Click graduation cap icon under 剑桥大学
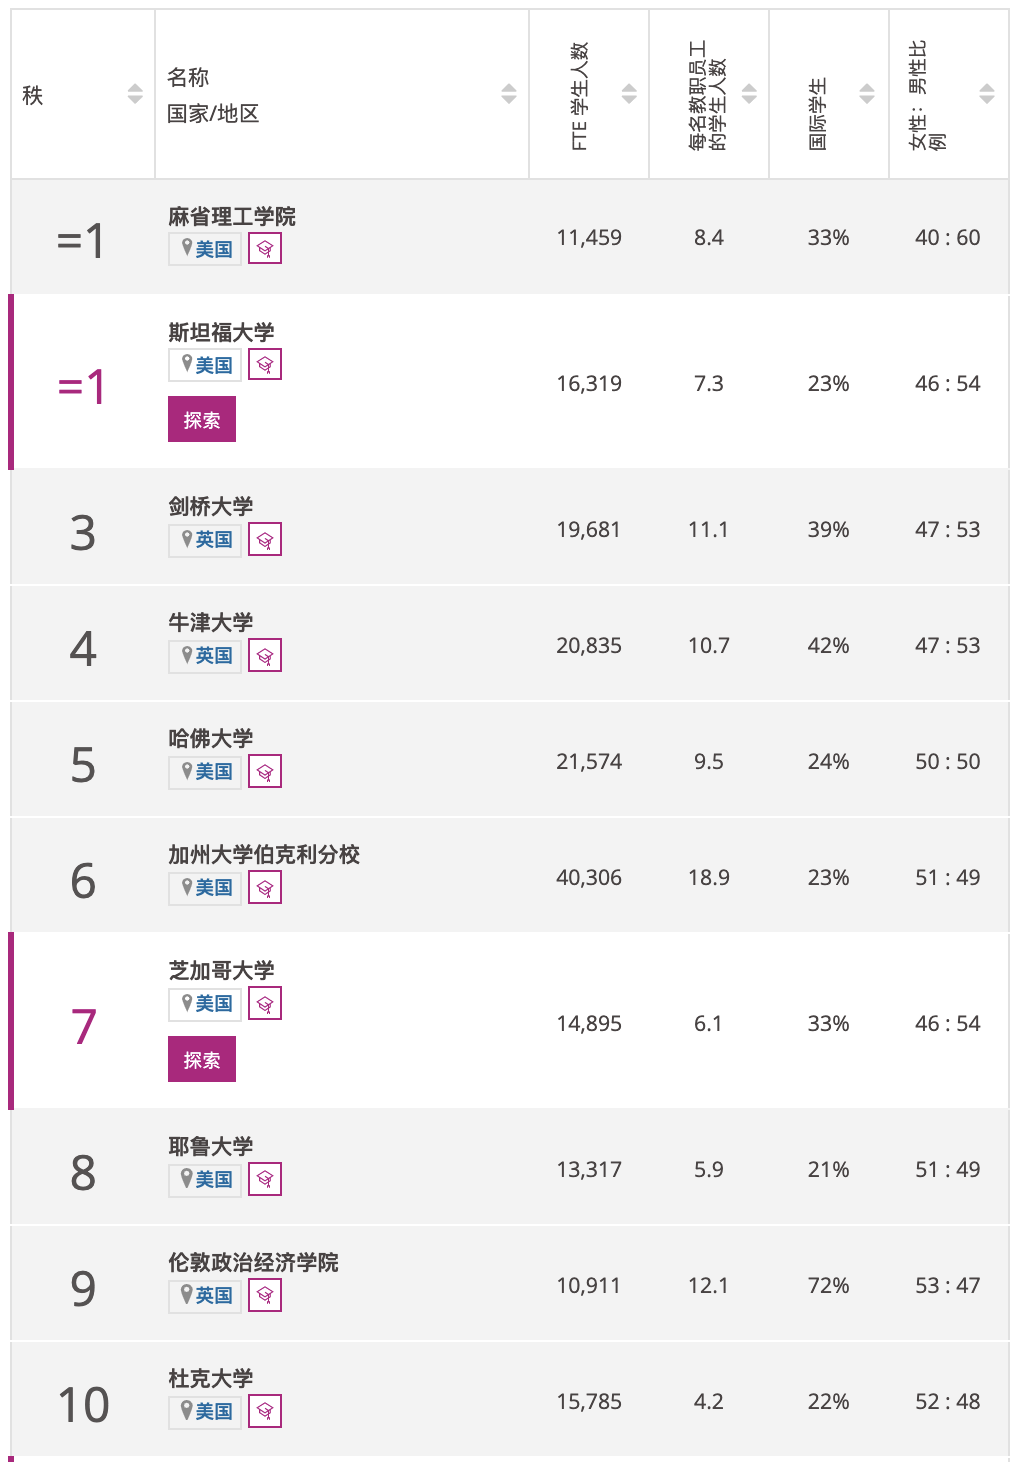The width and height of the screenshot is (1020, 1462). (x=265, y=539)
